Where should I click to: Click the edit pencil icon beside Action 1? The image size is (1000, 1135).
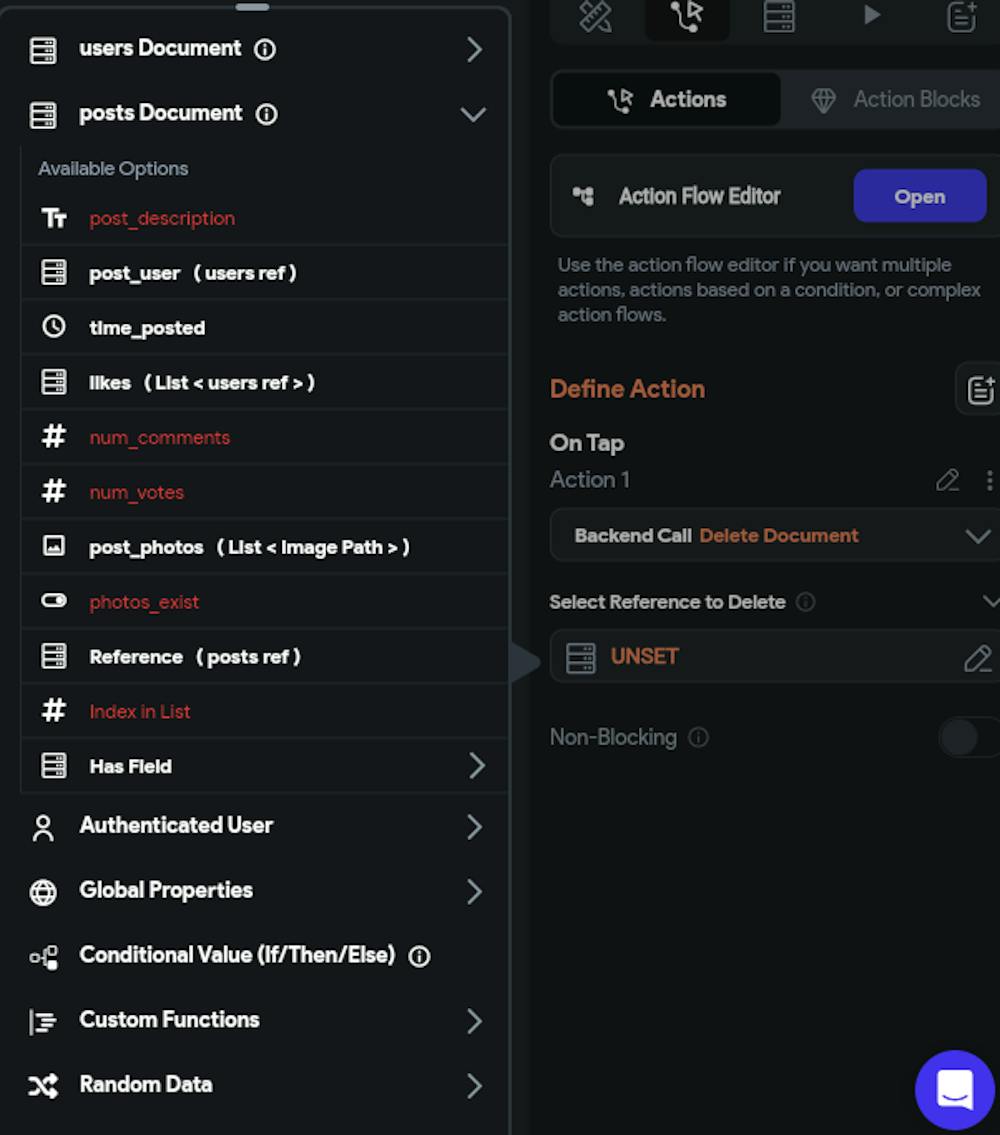pyautogui.click(x=948, y=480)
